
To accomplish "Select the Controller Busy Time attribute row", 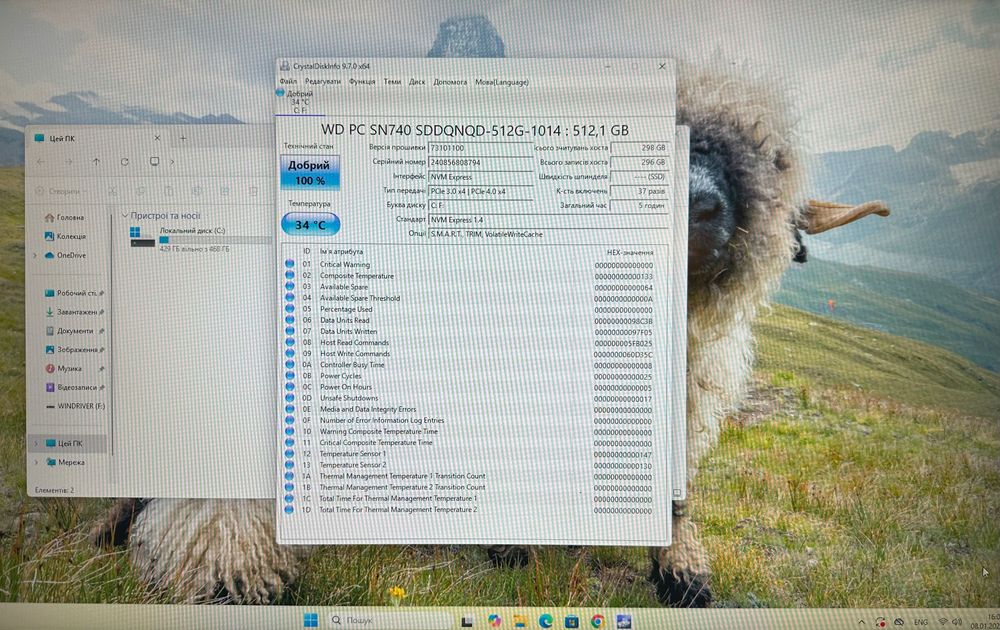I will 472,365.
